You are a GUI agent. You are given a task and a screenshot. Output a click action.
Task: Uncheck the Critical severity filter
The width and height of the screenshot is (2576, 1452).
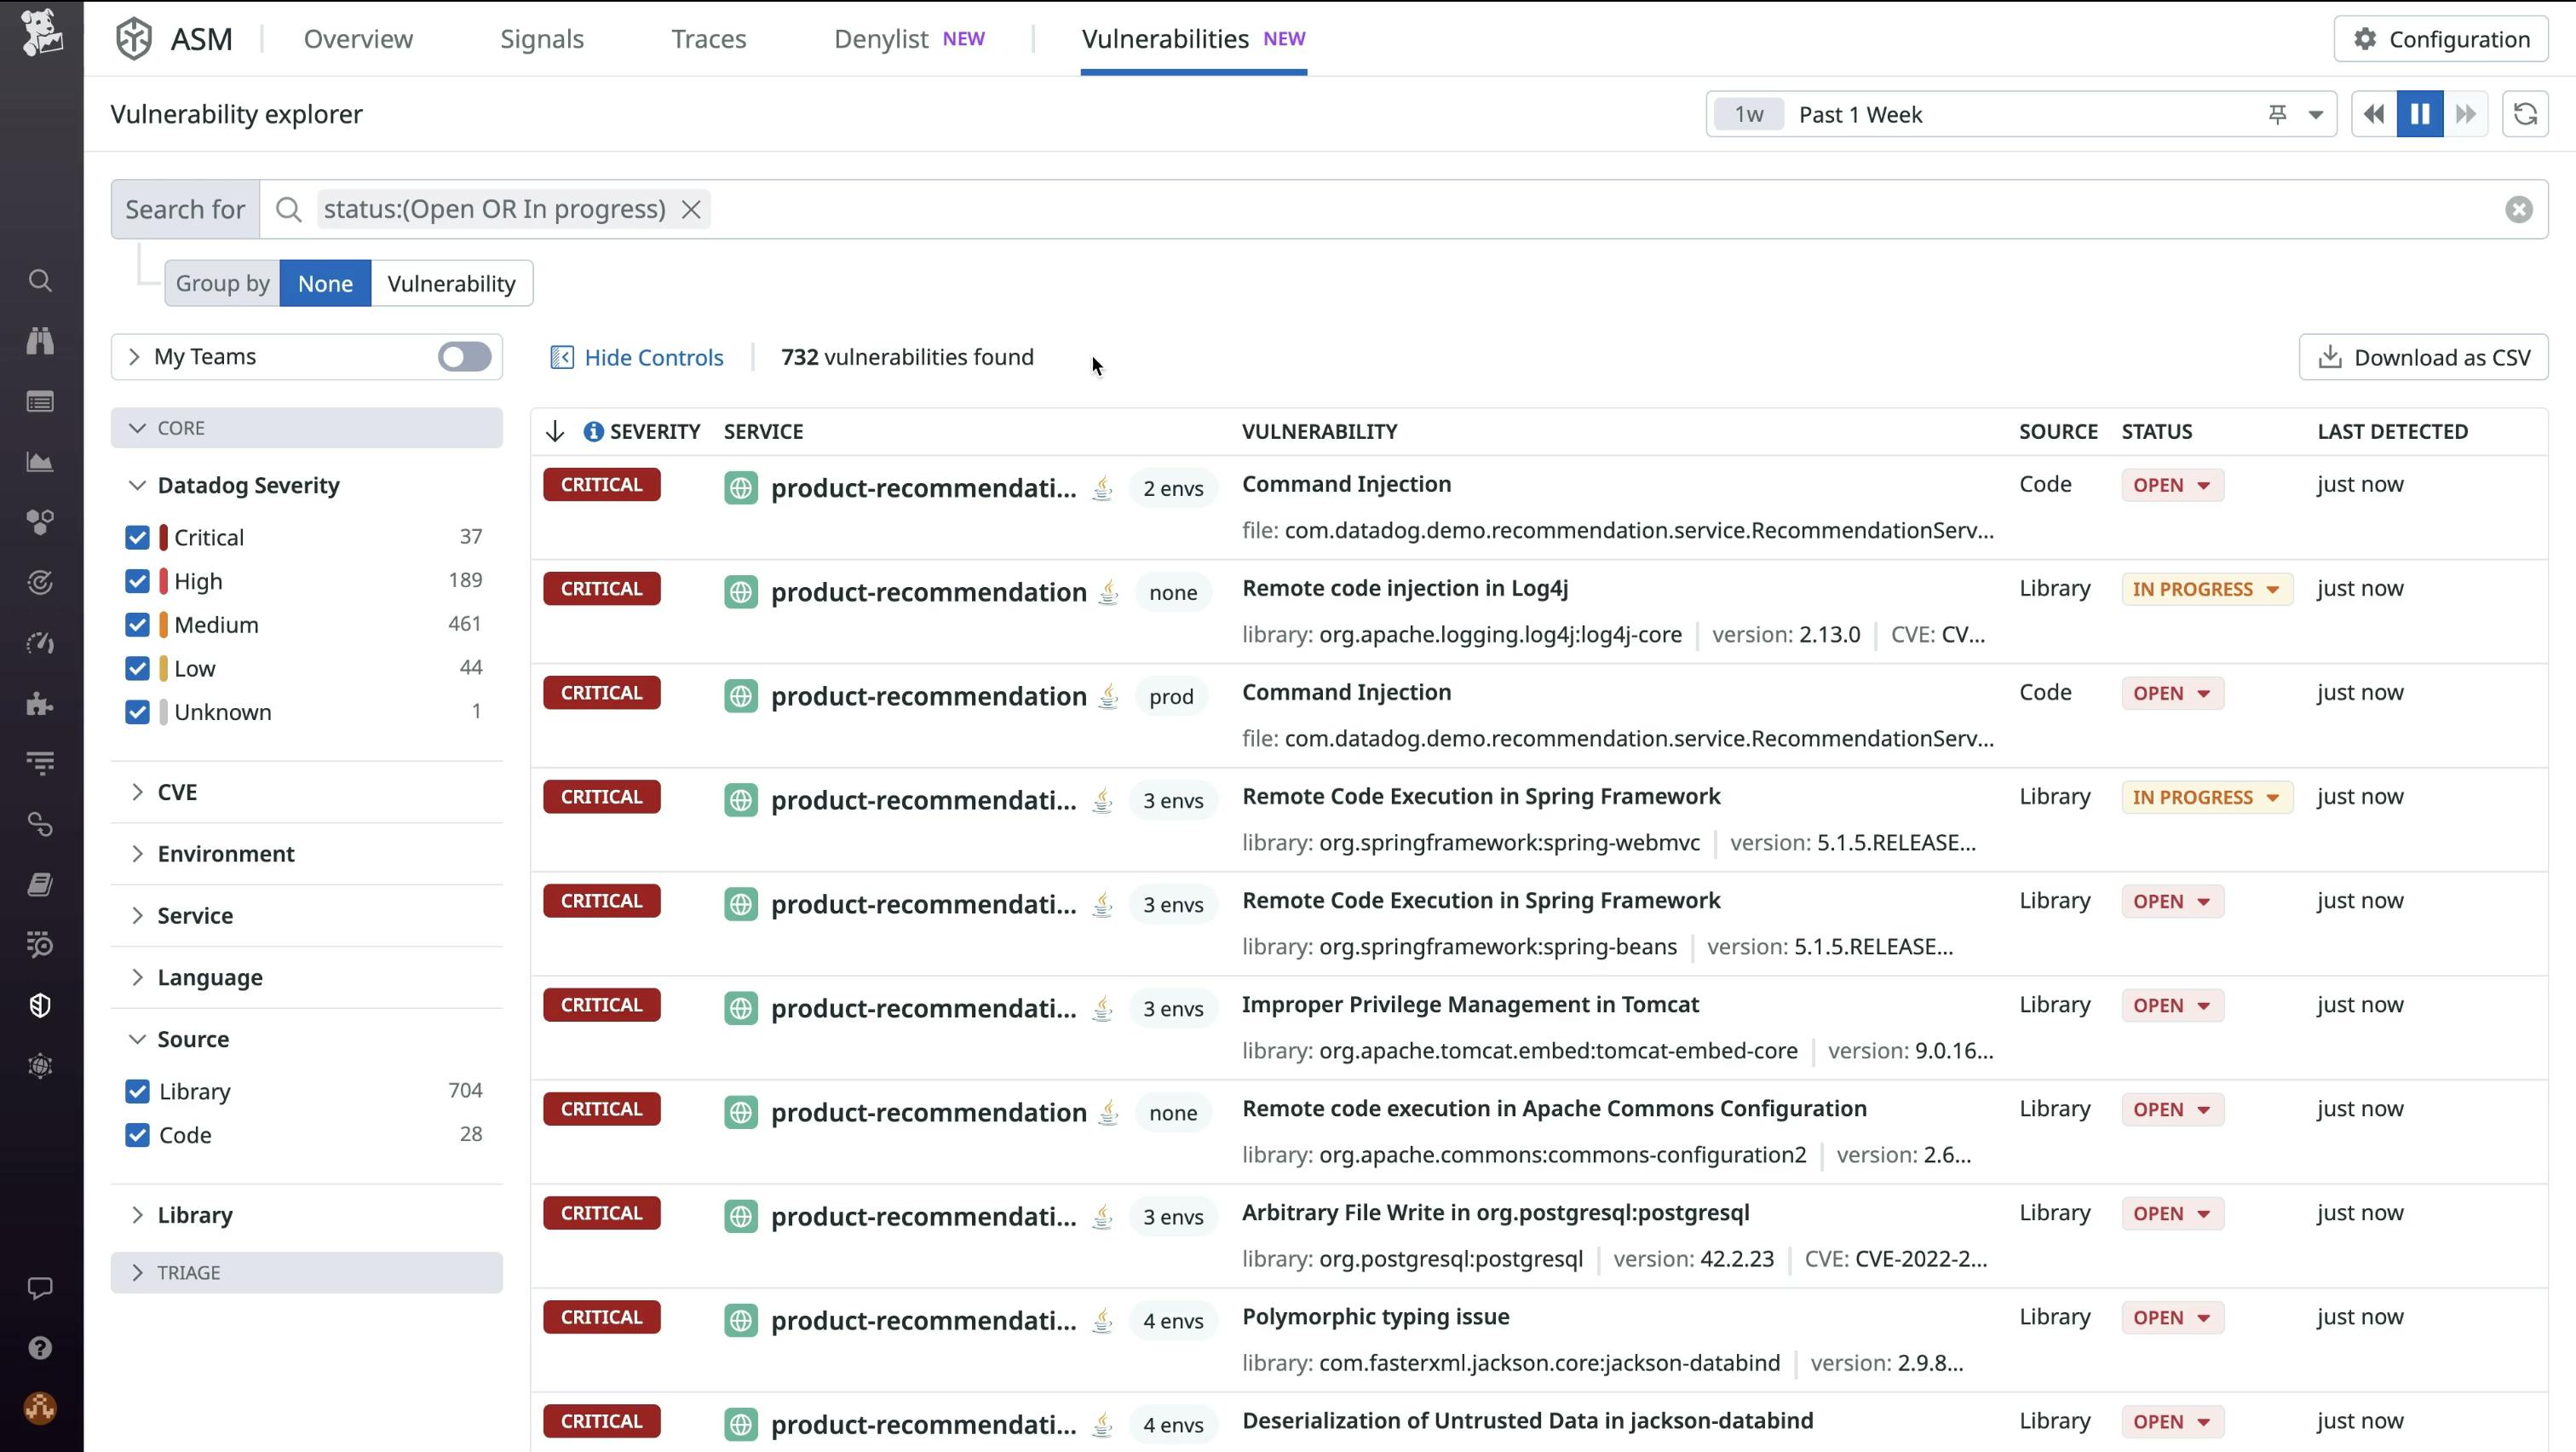(137, 537)
